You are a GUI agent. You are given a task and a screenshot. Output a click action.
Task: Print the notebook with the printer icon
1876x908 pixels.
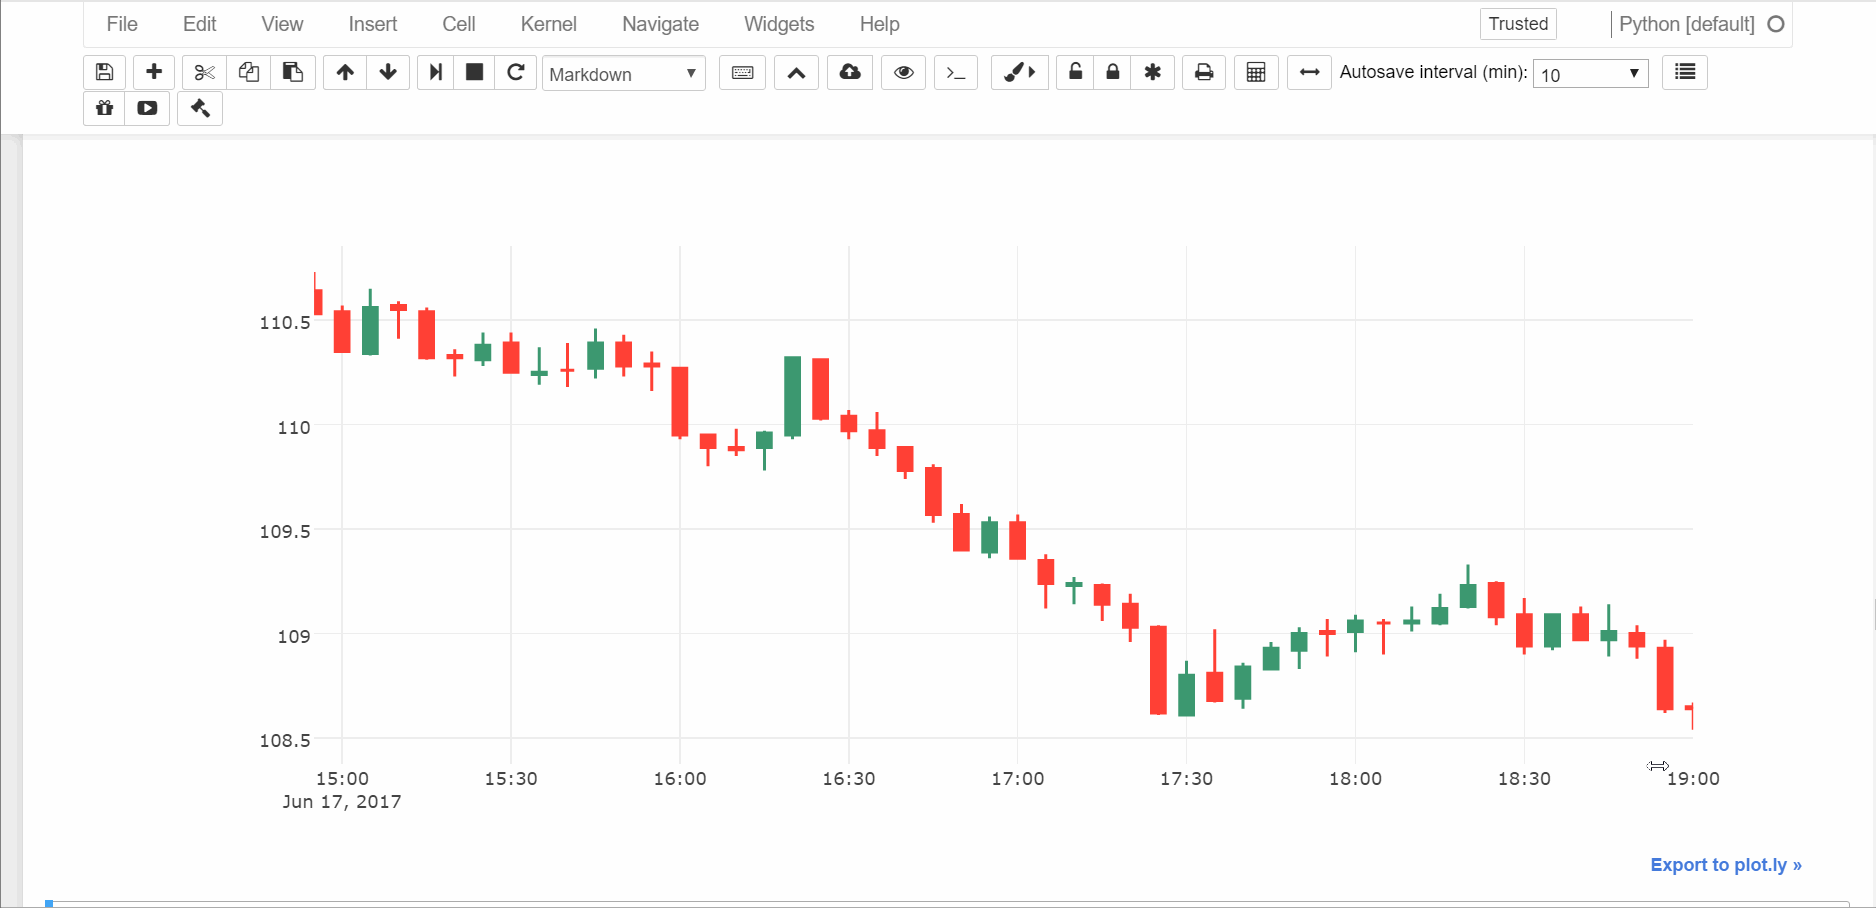click(1204, 72)
